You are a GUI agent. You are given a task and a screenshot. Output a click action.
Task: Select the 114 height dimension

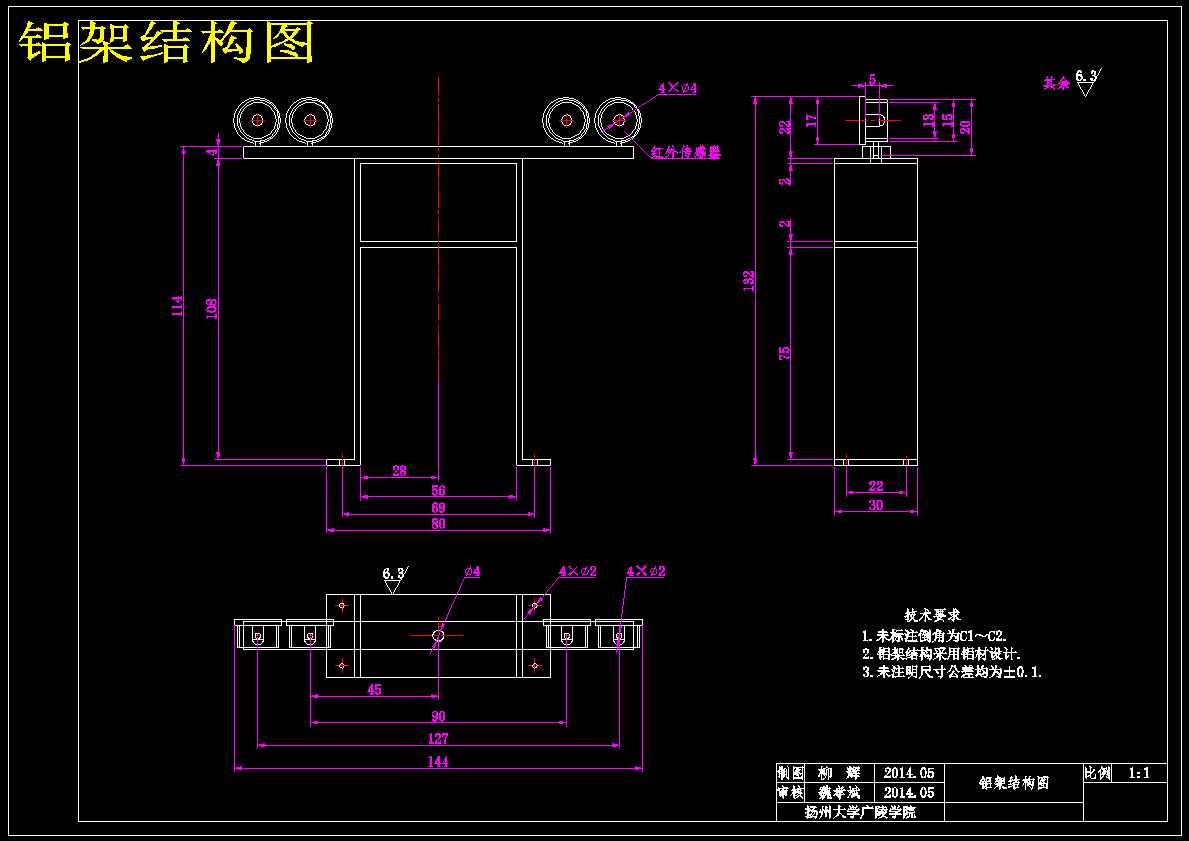[x=177, y=306]
